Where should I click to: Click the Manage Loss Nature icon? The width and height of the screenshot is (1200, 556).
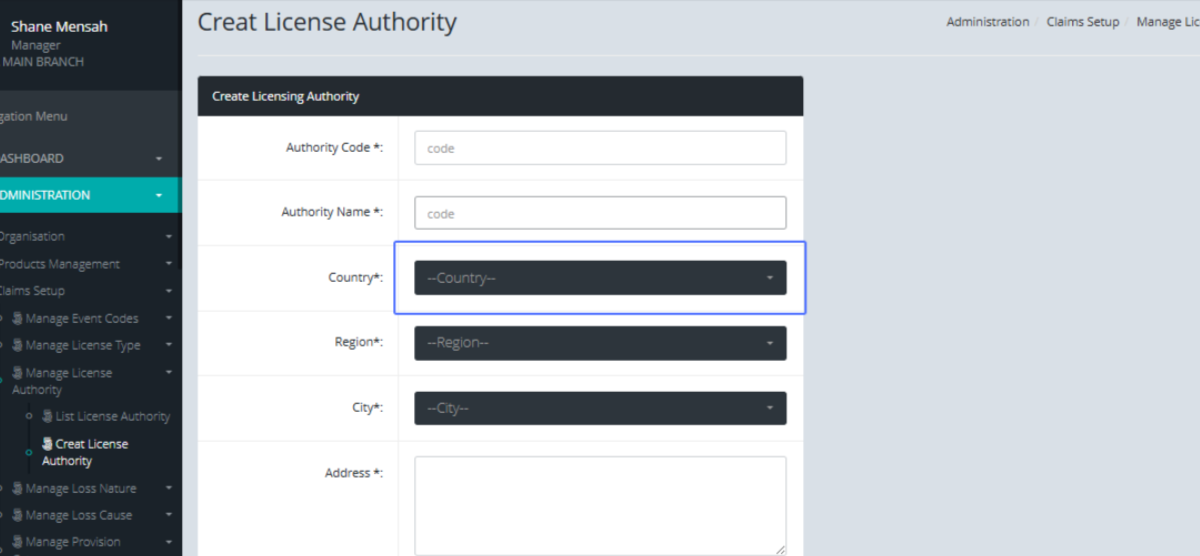(17, 489)
